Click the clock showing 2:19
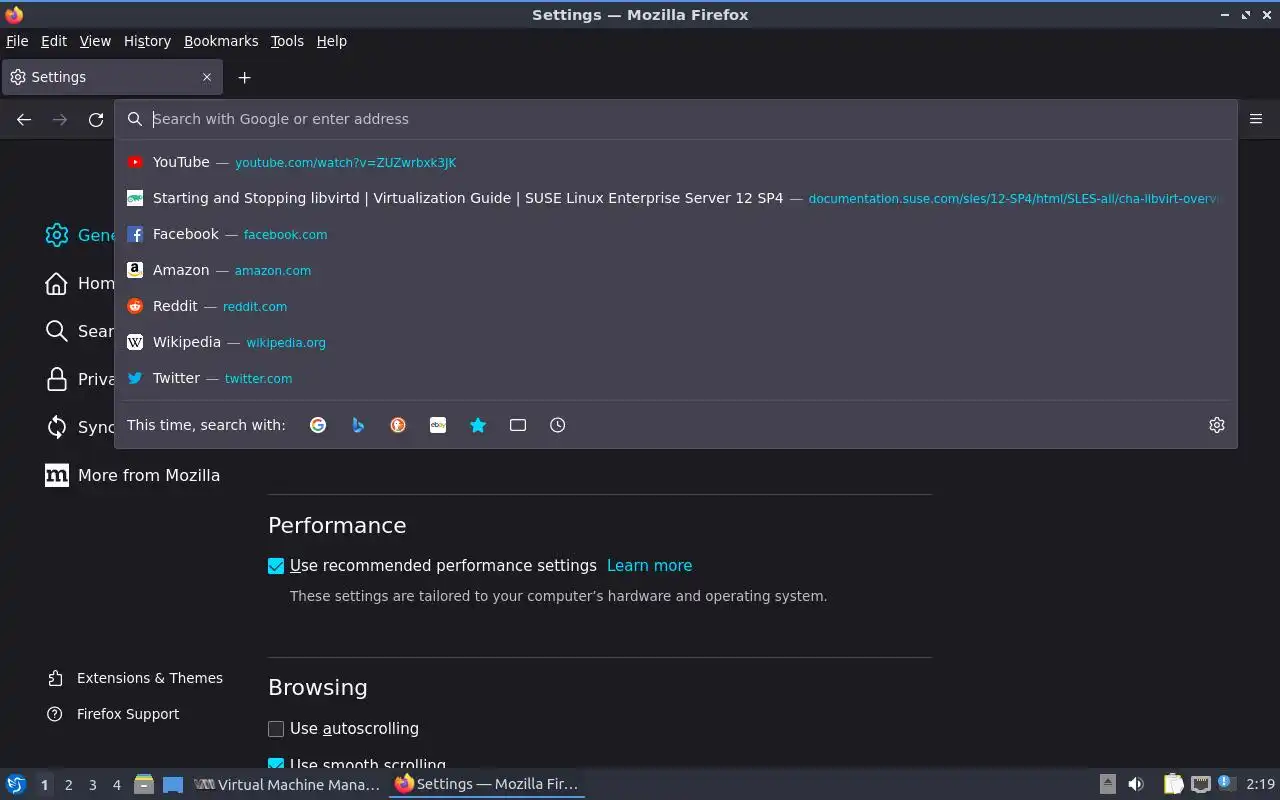This screenshot has height=800, width=1280. click(x=1260, y=784)
